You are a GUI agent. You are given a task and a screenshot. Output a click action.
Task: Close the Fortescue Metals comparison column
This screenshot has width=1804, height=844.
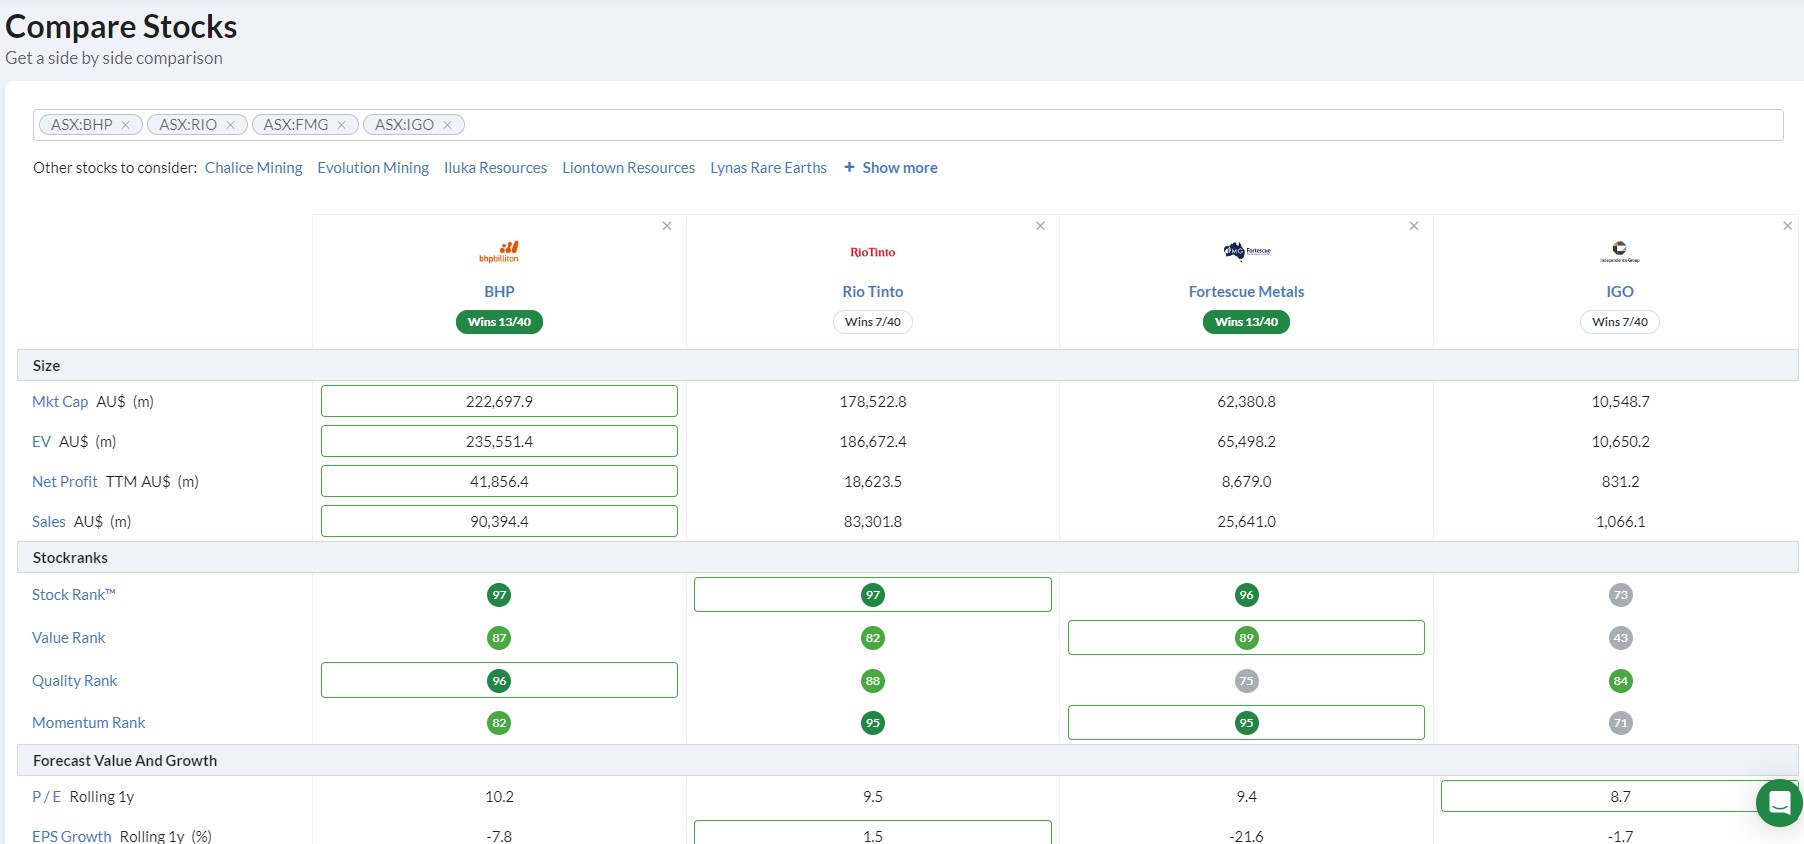point(1414,226)
